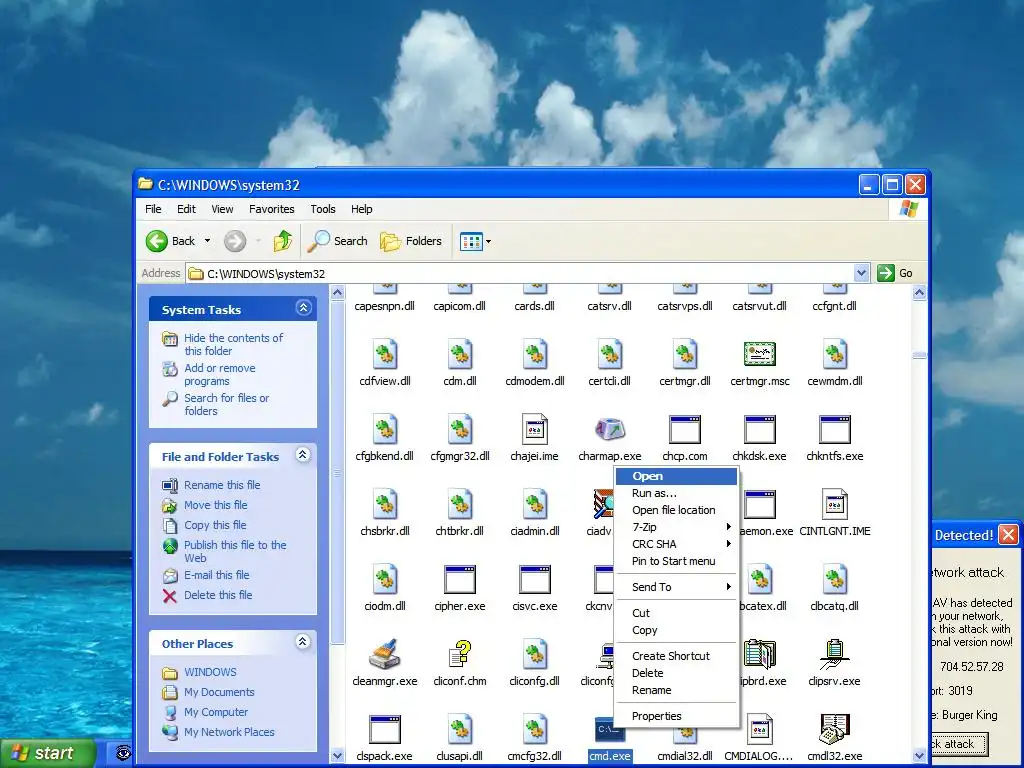Open the Favorites menu
Image resolution: width=1024 pixels, height=768 pixels.
[x=272, y=209]
